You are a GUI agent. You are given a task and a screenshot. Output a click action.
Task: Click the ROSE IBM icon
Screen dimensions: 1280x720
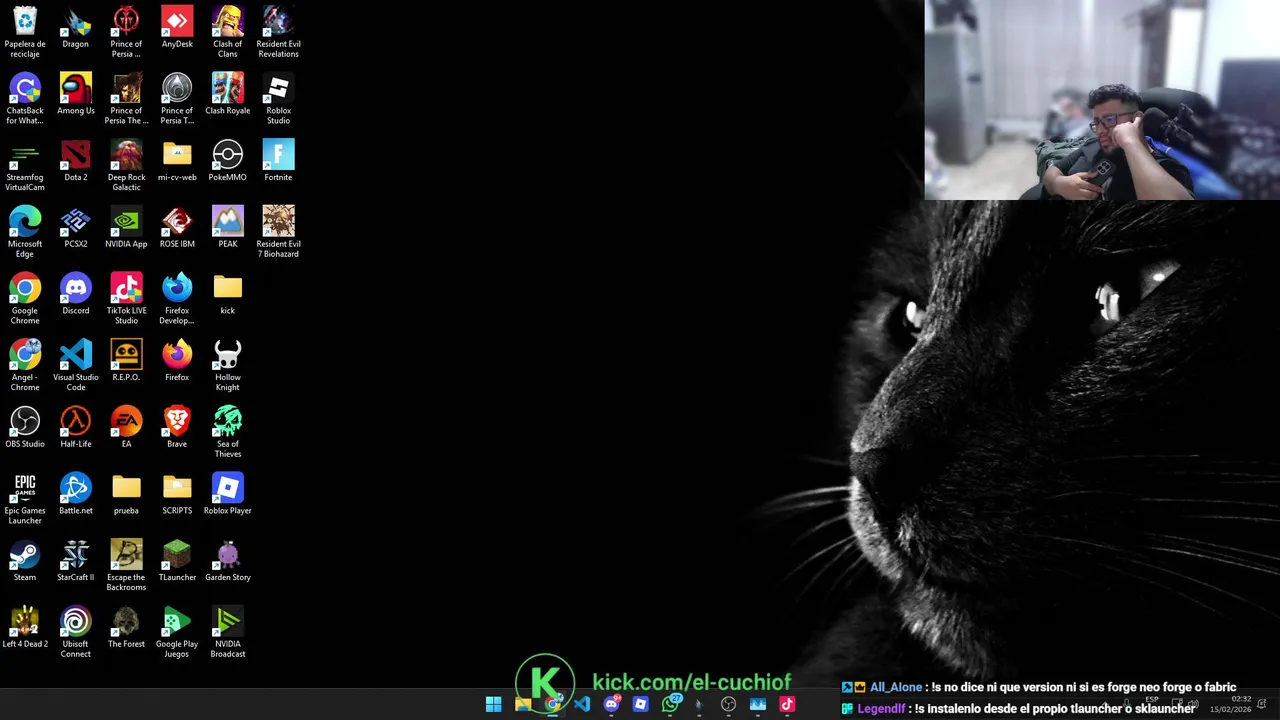tap(177, 228)
